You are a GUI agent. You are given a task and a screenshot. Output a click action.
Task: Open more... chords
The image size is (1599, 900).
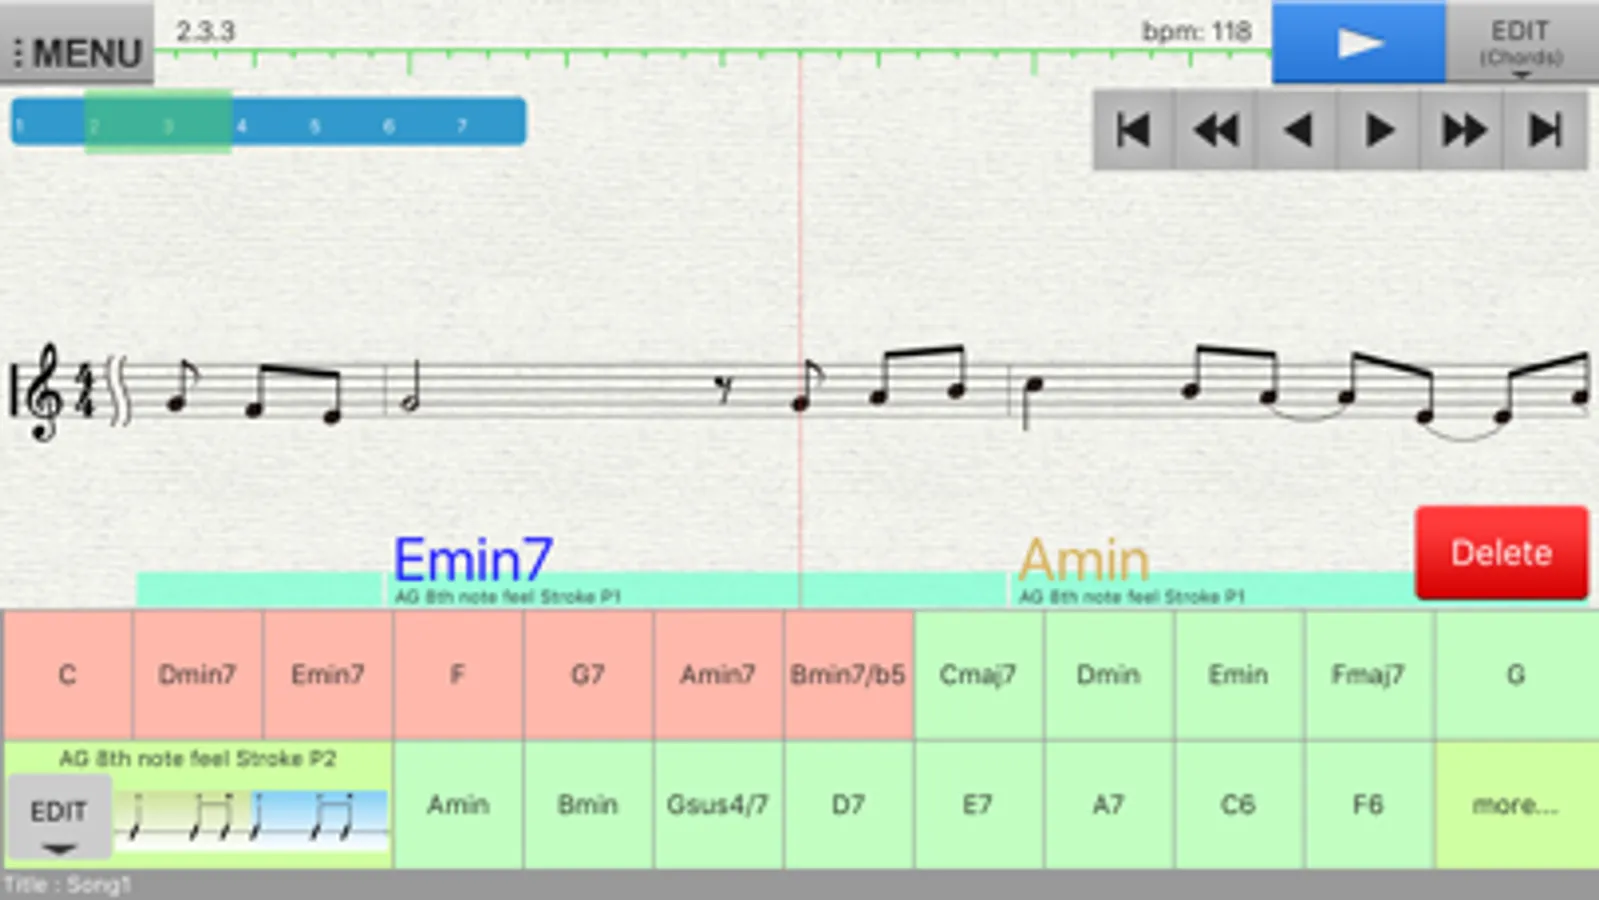point(1516,805)
